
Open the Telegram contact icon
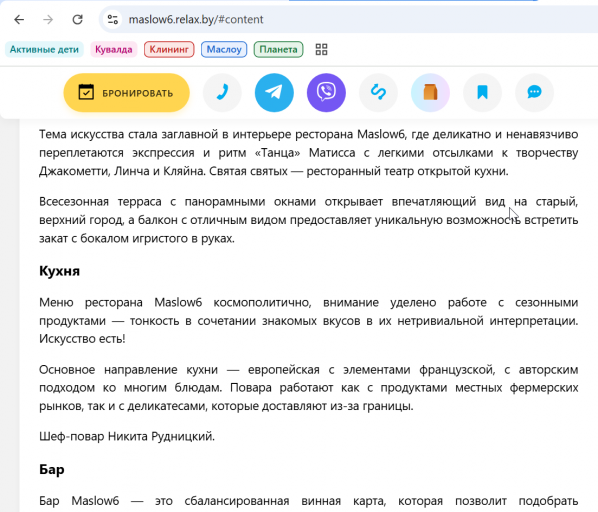pos(274,93)
